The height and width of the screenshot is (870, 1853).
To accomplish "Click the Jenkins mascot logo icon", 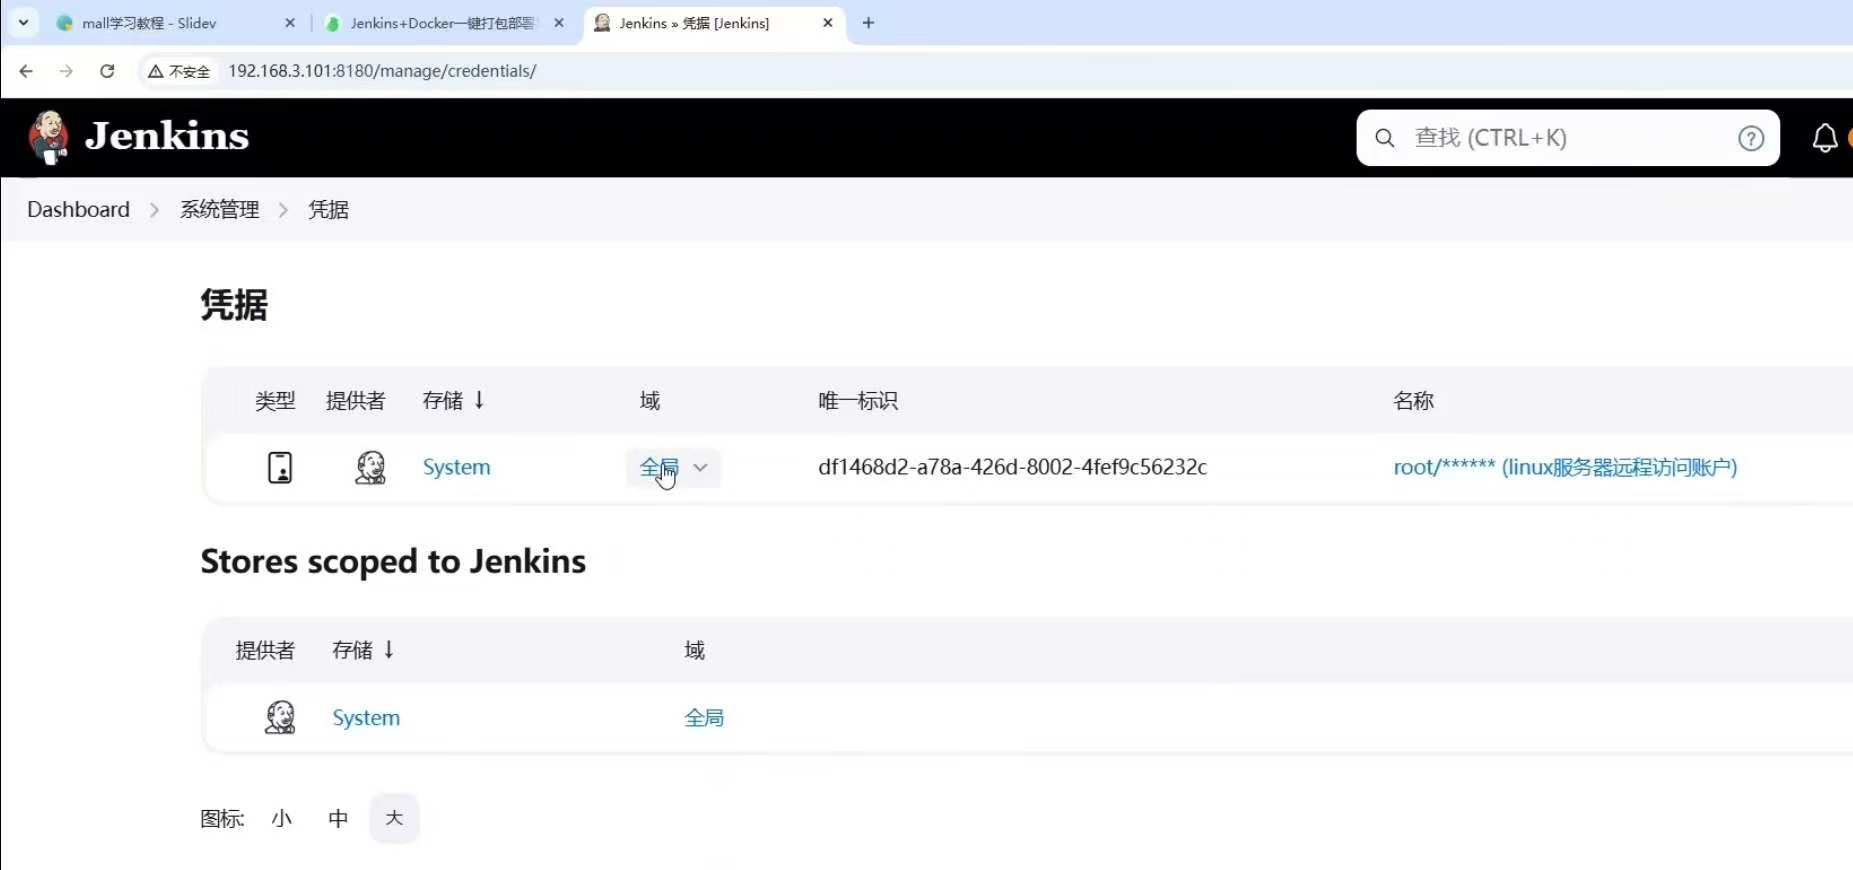I will coord(48,137).
